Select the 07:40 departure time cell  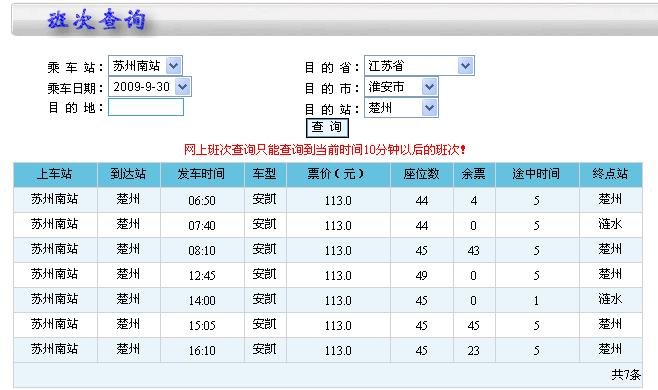202,225
